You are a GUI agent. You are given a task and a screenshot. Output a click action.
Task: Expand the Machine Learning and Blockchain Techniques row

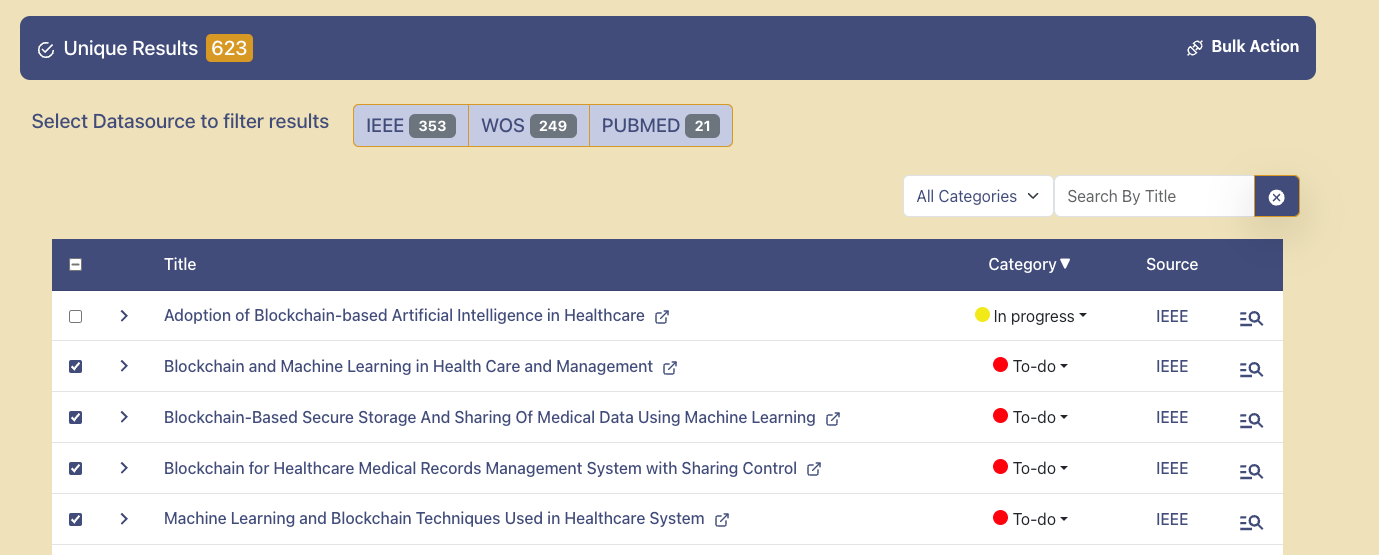click(124, 520)
